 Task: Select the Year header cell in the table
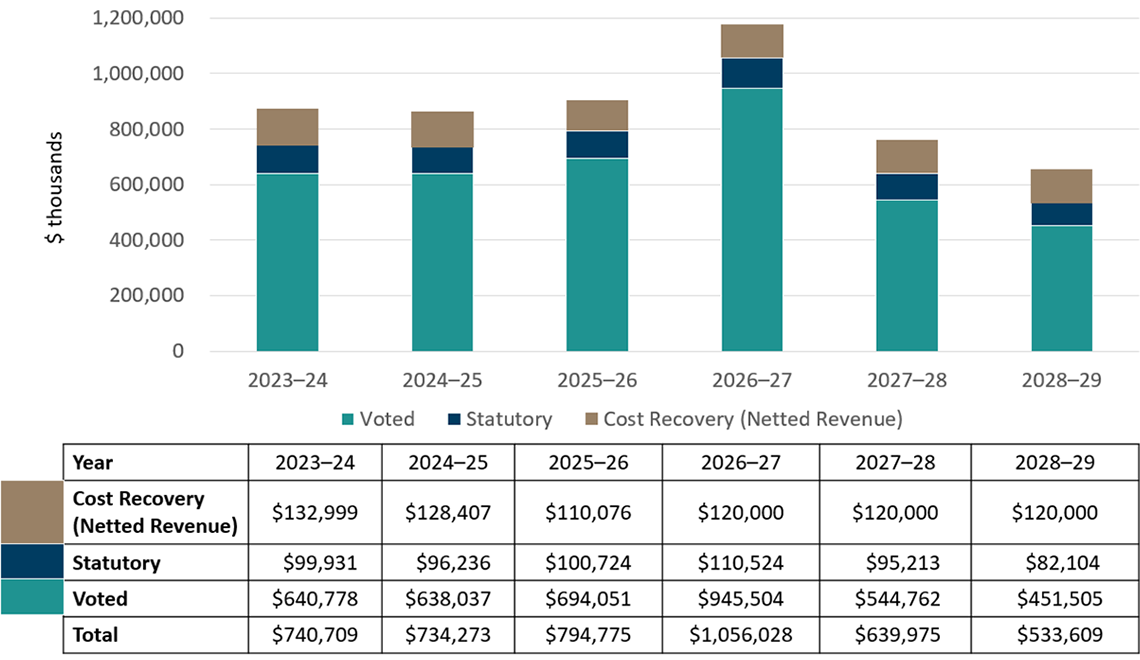click(90, 462)
